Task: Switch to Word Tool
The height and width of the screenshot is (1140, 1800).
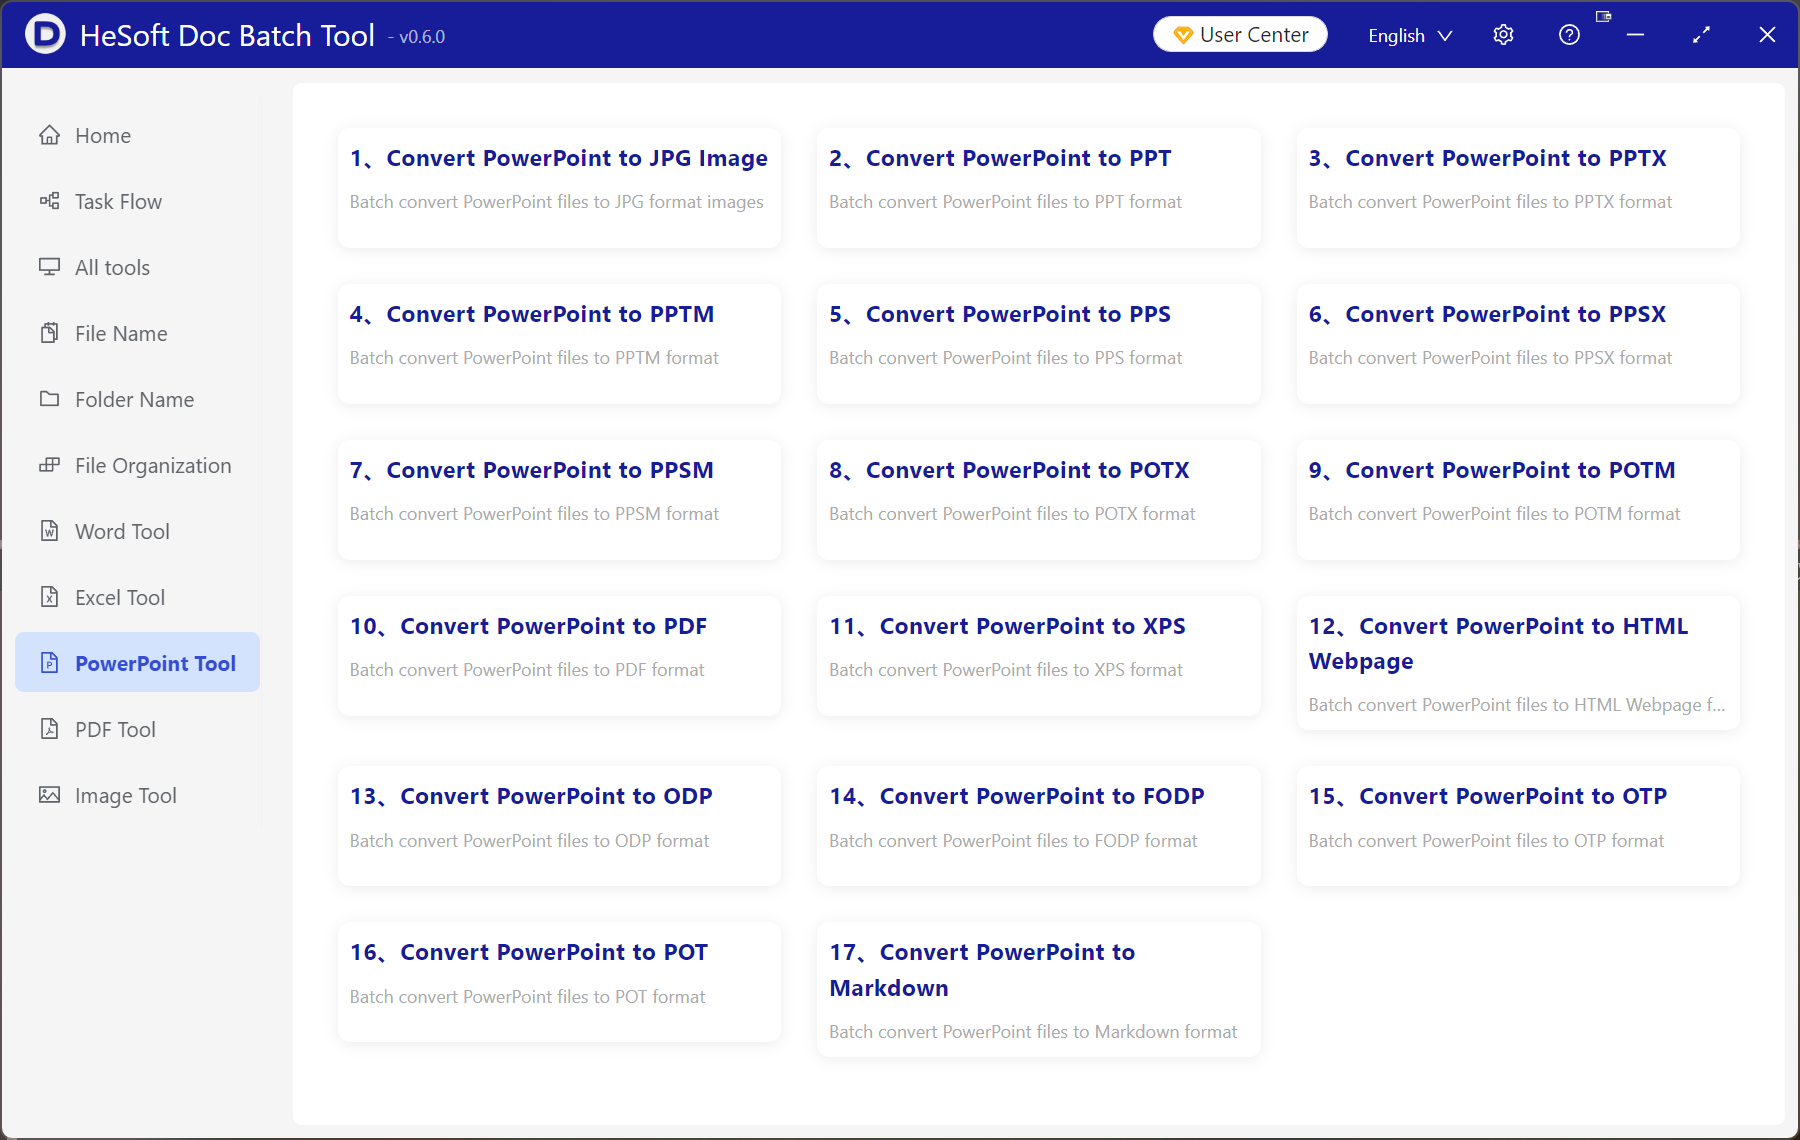Action: 137,531
